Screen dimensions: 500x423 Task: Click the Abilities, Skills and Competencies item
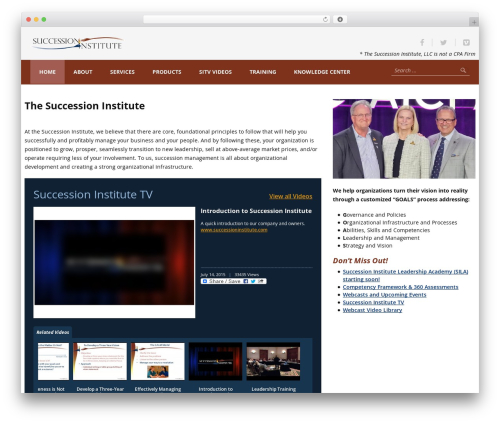pyautogui.click(x=386, y=230)
